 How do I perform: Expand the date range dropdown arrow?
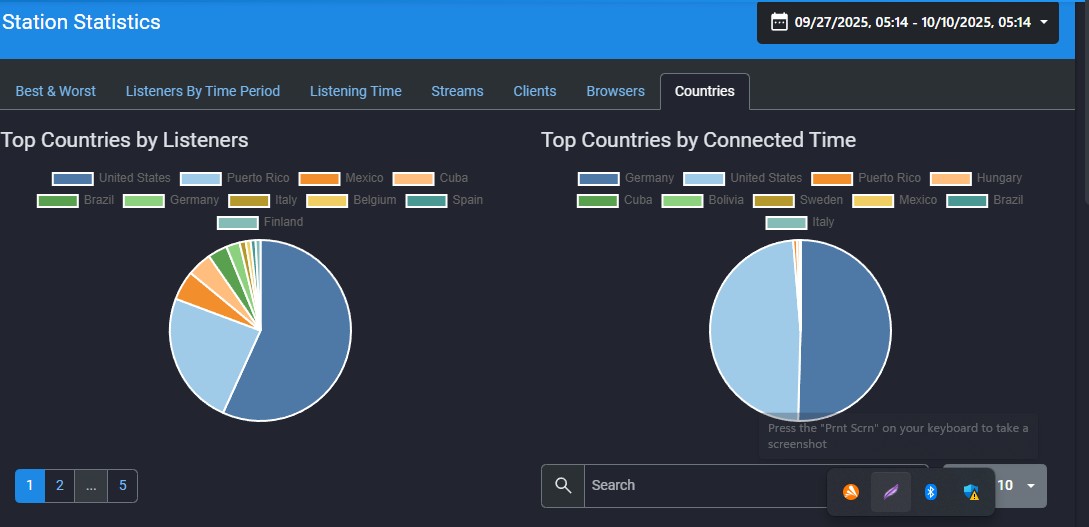[1044, 22]
